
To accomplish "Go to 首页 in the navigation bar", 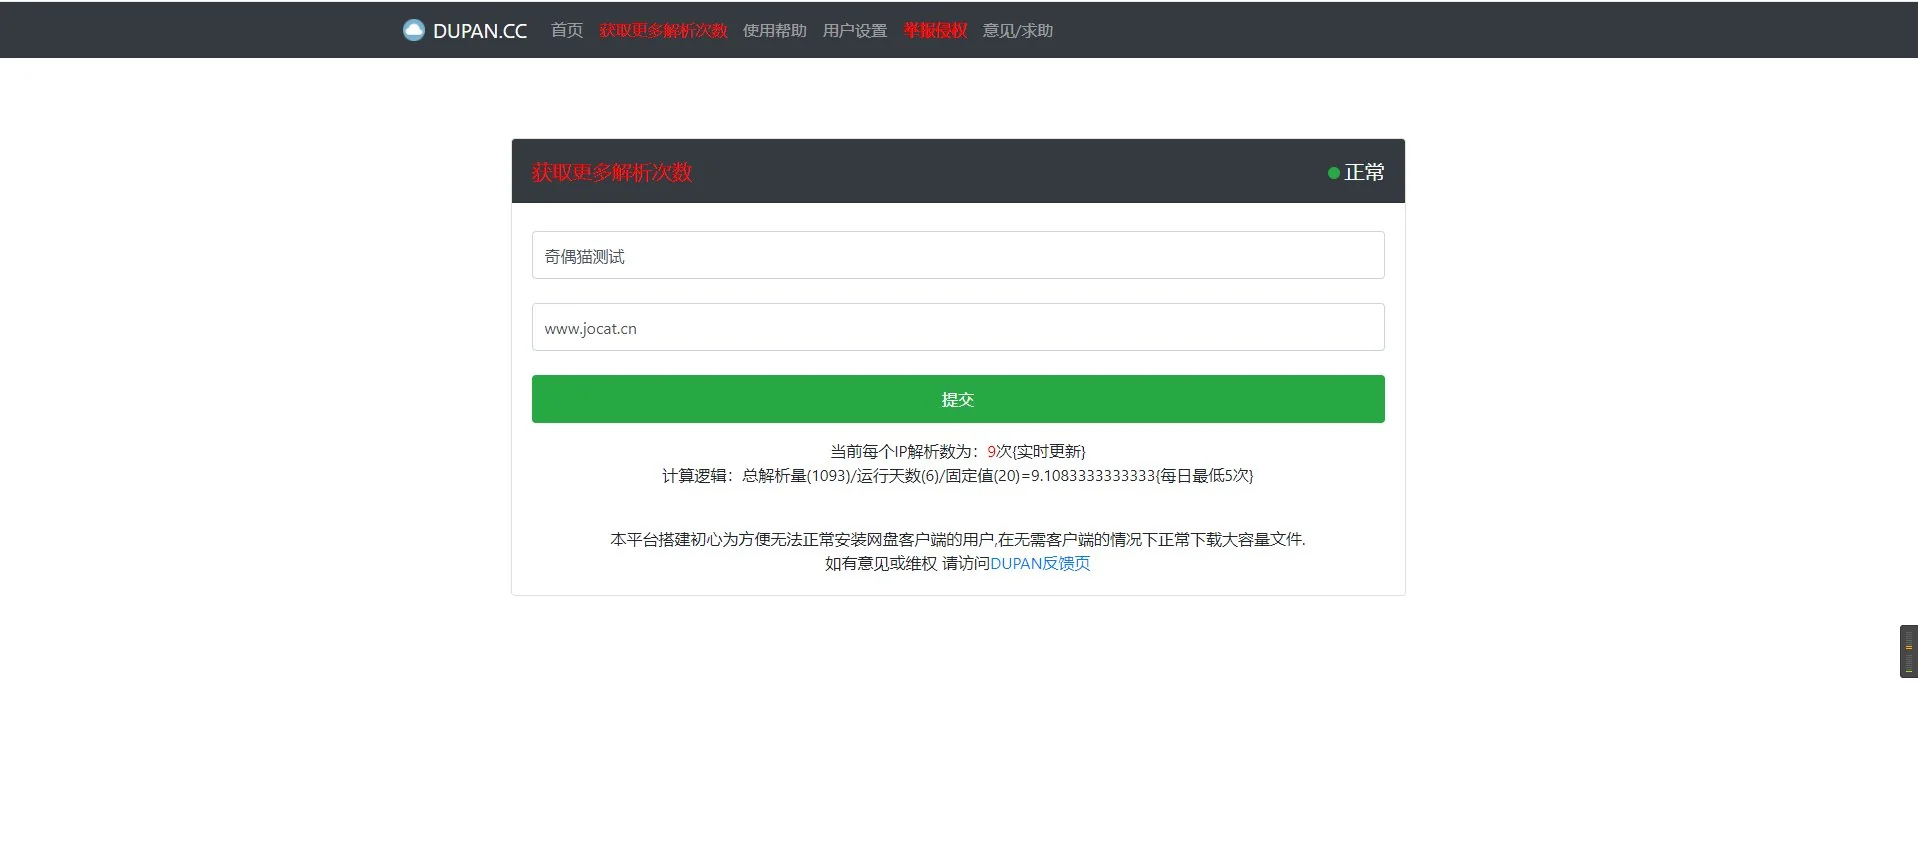I will (x=566, y=31).
